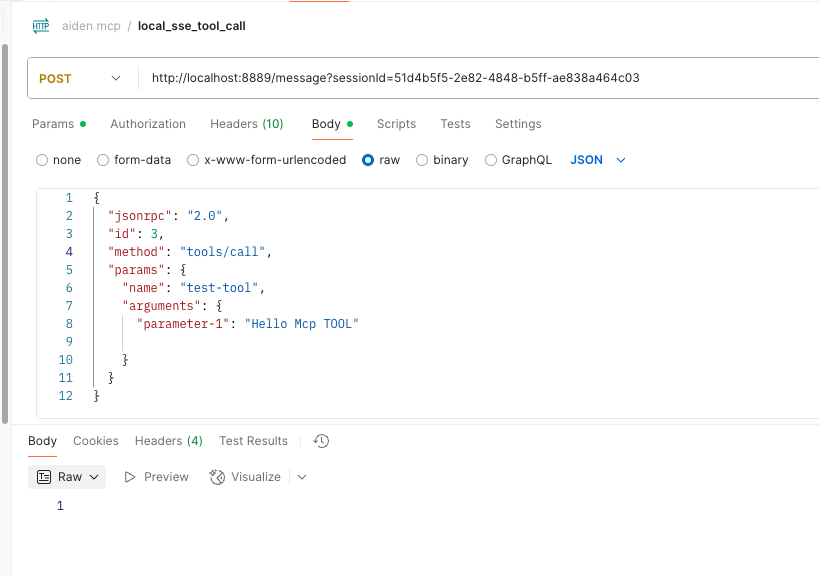Open the Tests tab
The height and width of the screenshot is (576, 819).
[x=455, y=124]
